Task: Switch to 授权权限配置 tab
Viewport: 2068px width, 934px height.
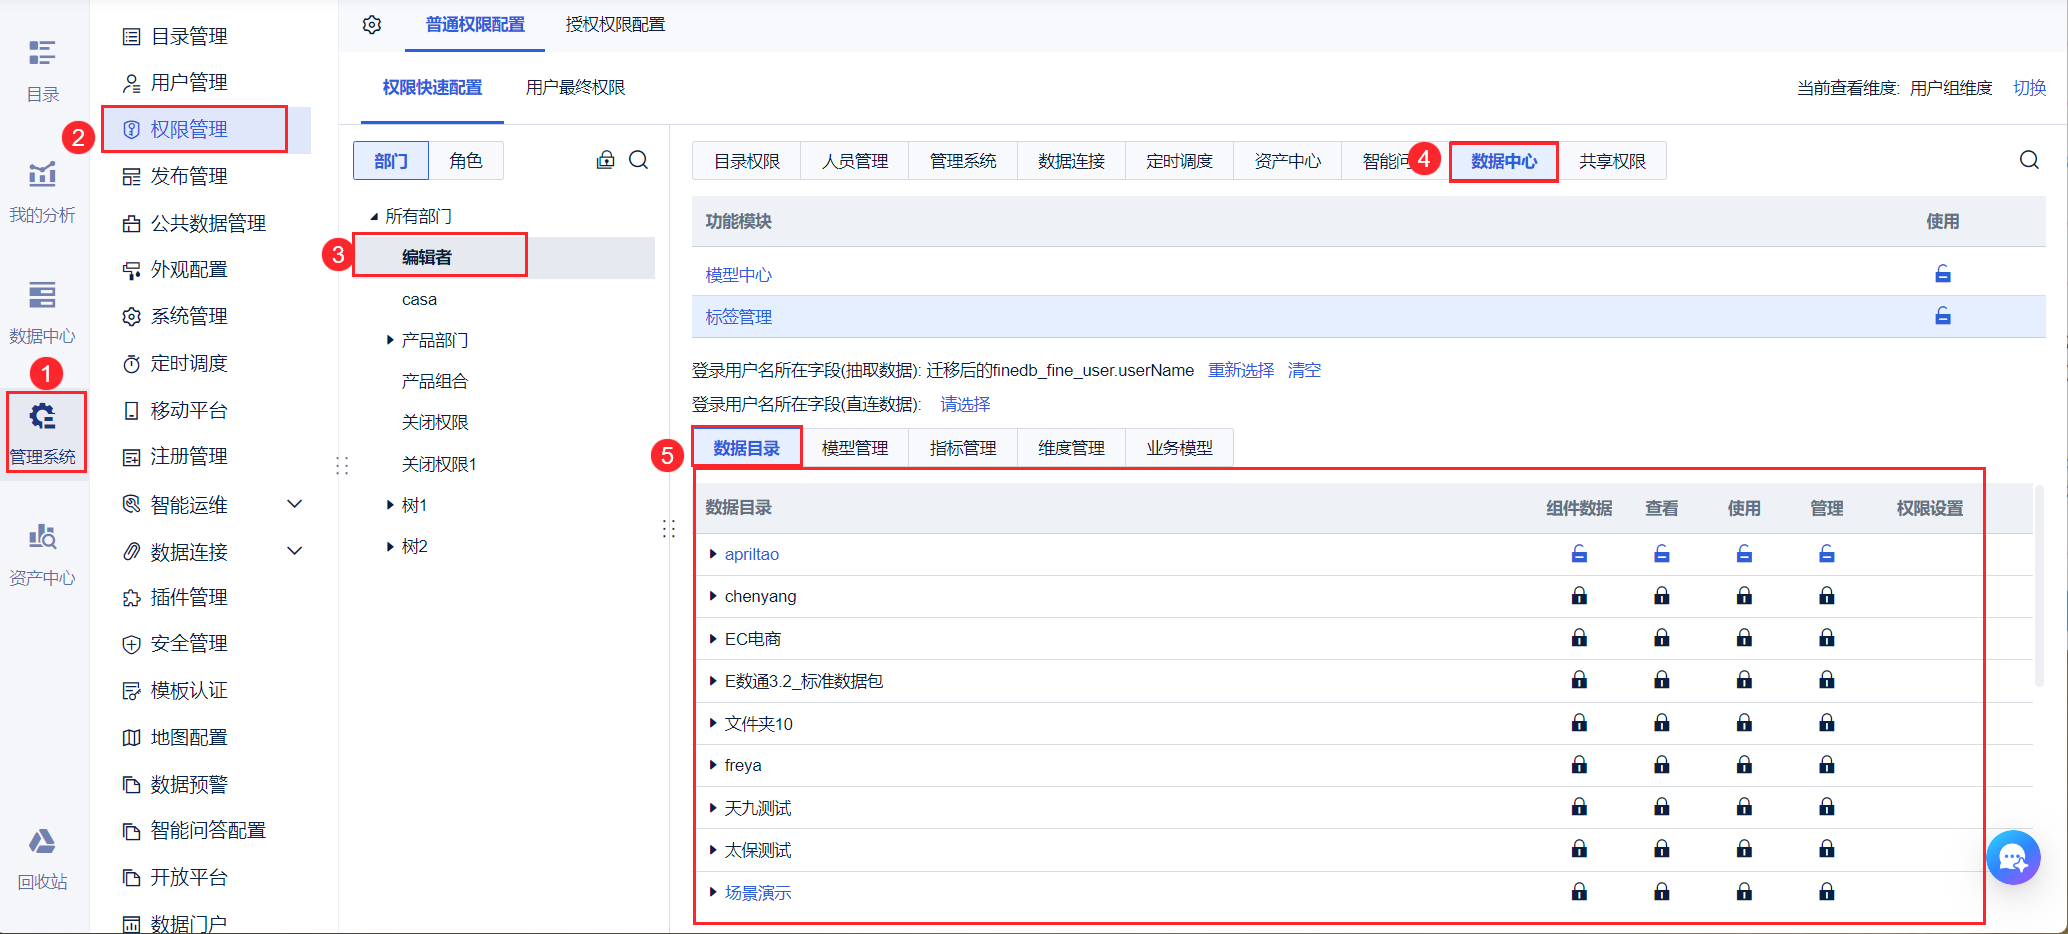Action: coord(615,25)
